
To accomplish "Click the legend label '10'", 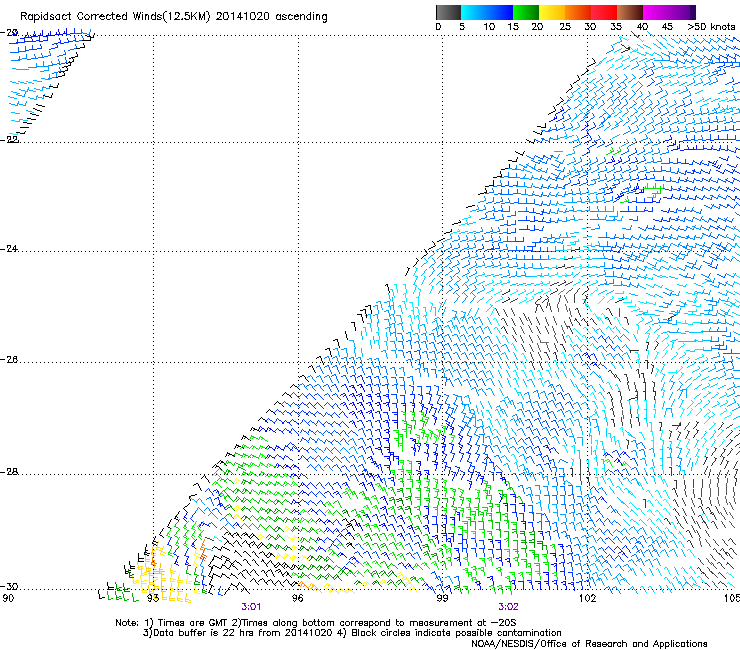I will pyautogui.click(x=489, y=27).
